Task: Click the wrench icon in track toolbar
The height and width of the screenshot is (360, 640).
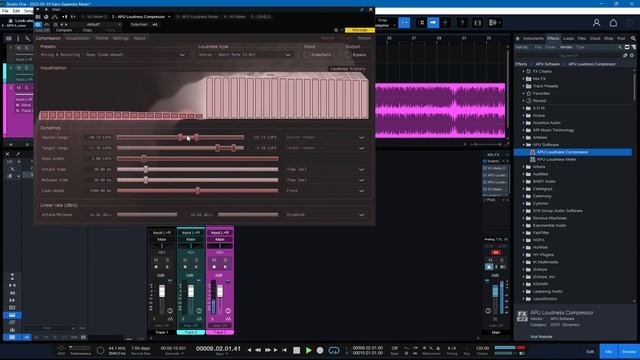Action: 27,38
